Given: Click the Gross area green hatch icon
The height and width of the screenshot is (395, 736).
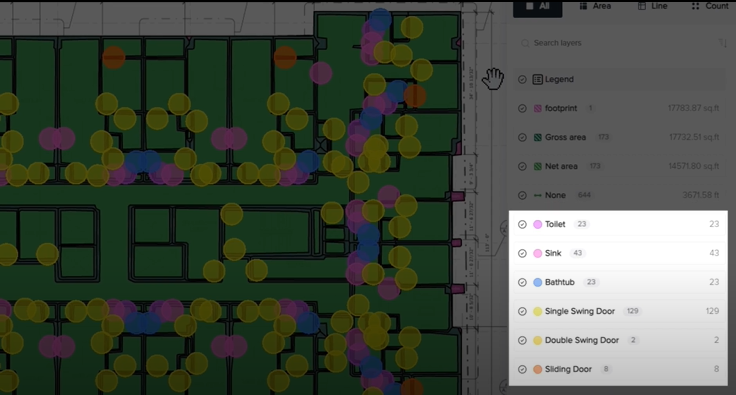Looking at the screenshot, I should tap(537, 137).
